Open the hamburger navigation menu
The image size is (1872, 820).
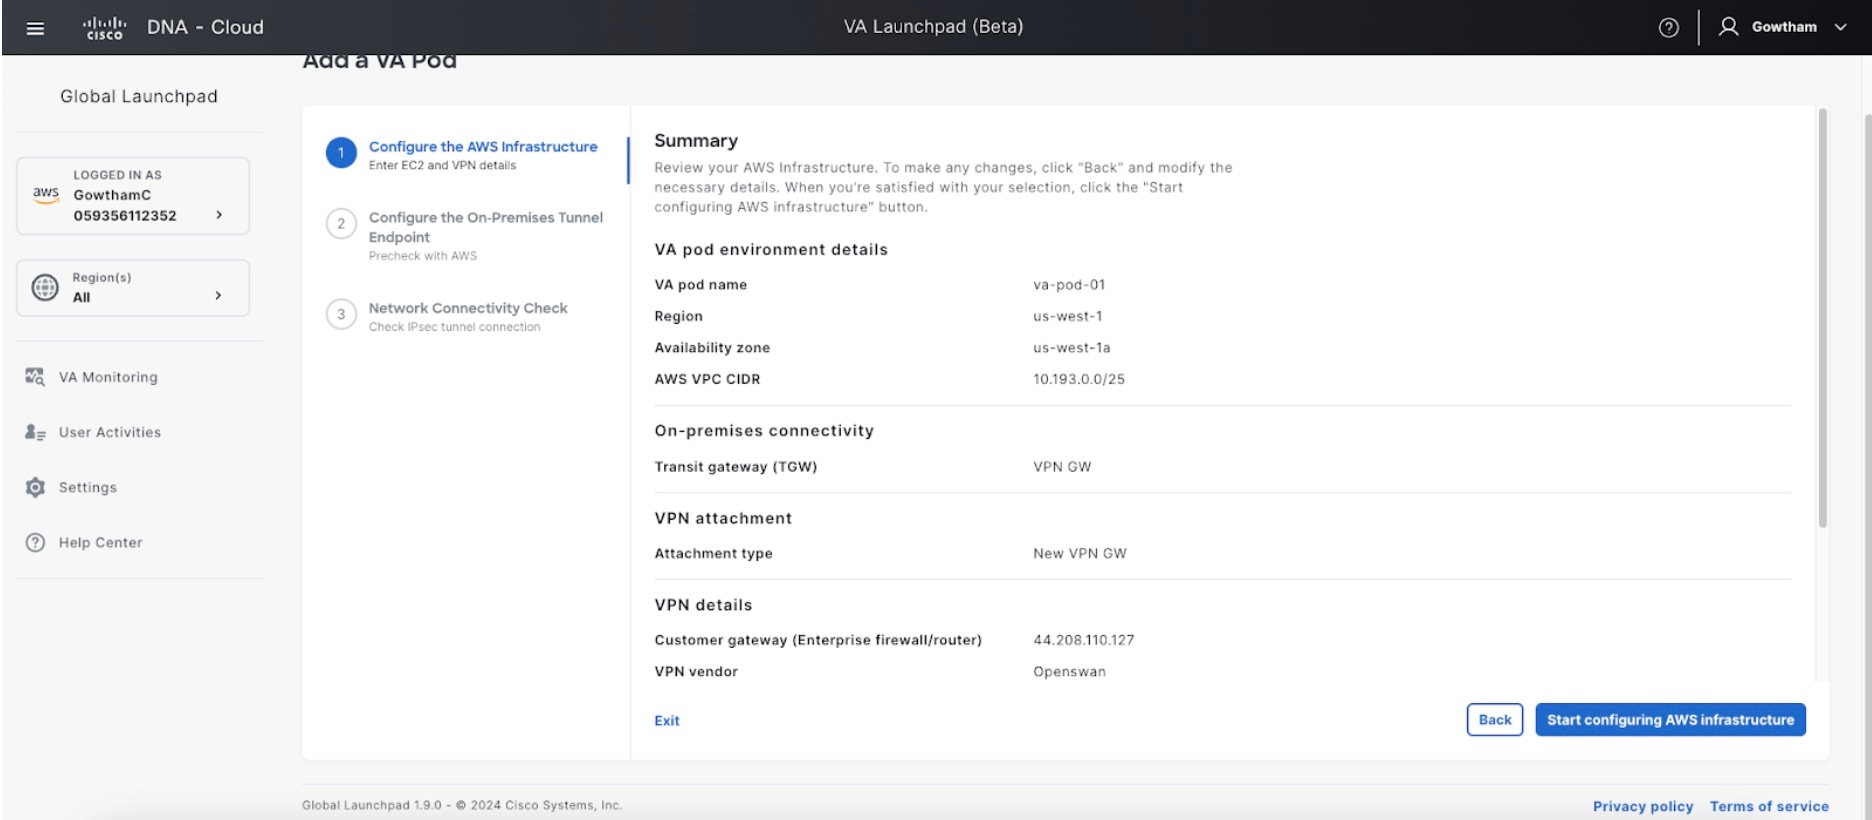coord(35,28)
